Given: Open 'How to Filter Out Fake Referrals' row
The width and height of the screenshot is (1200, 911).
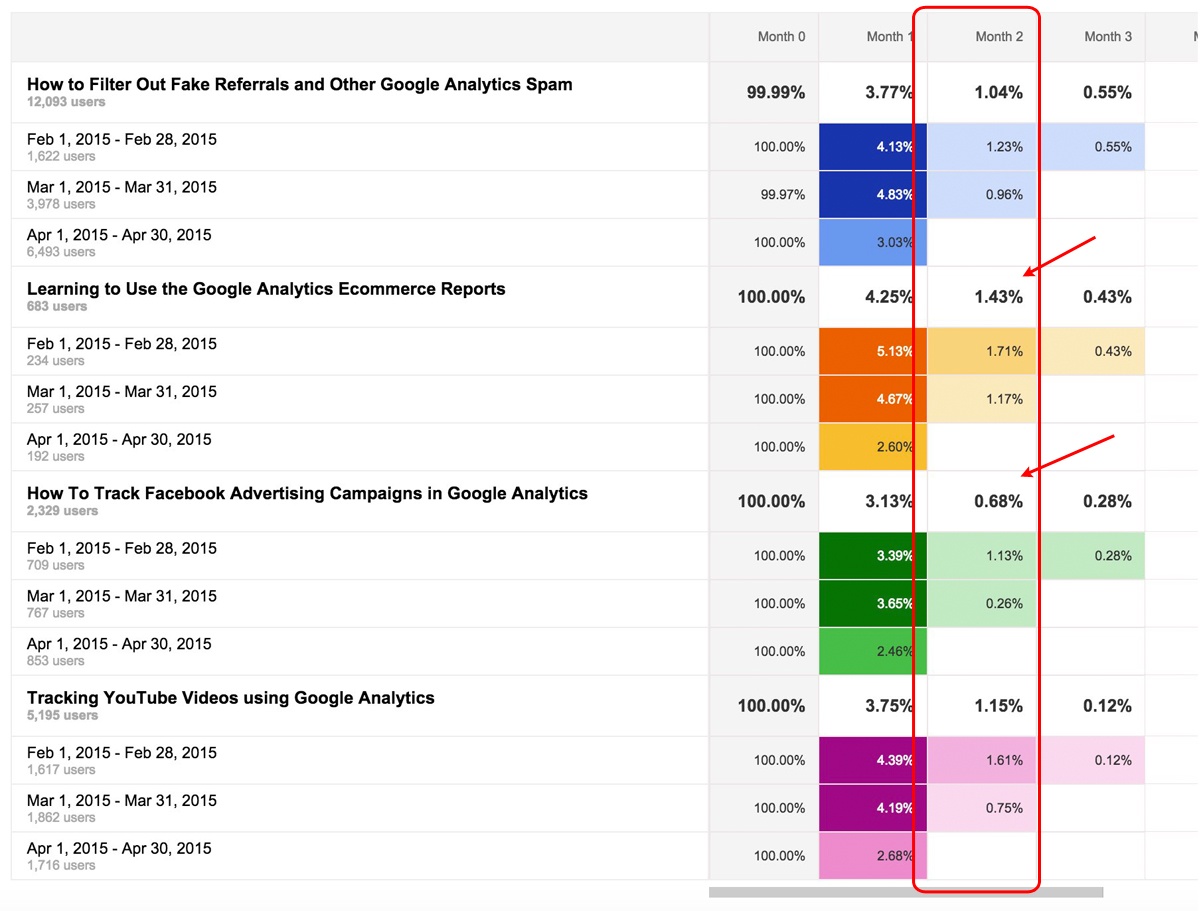Looking at the screenshot, I should pyautogui.click(x=299, y=85).
